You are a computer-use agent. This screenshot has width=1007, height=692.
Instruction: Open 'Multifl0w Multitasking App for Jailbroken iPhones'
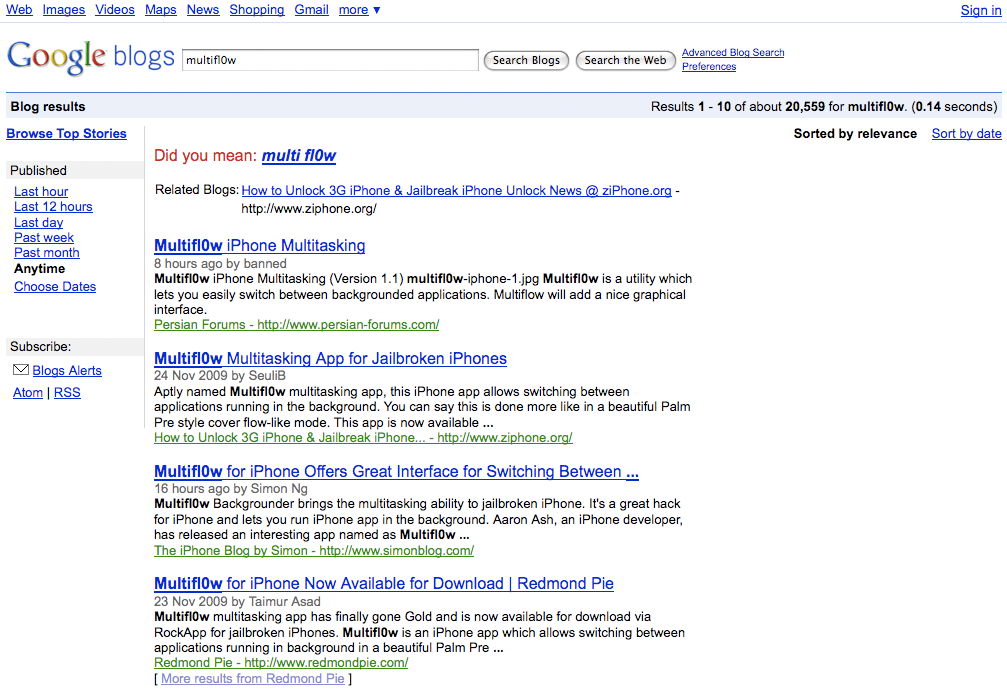pyautogui.click(x=330, y=358)
